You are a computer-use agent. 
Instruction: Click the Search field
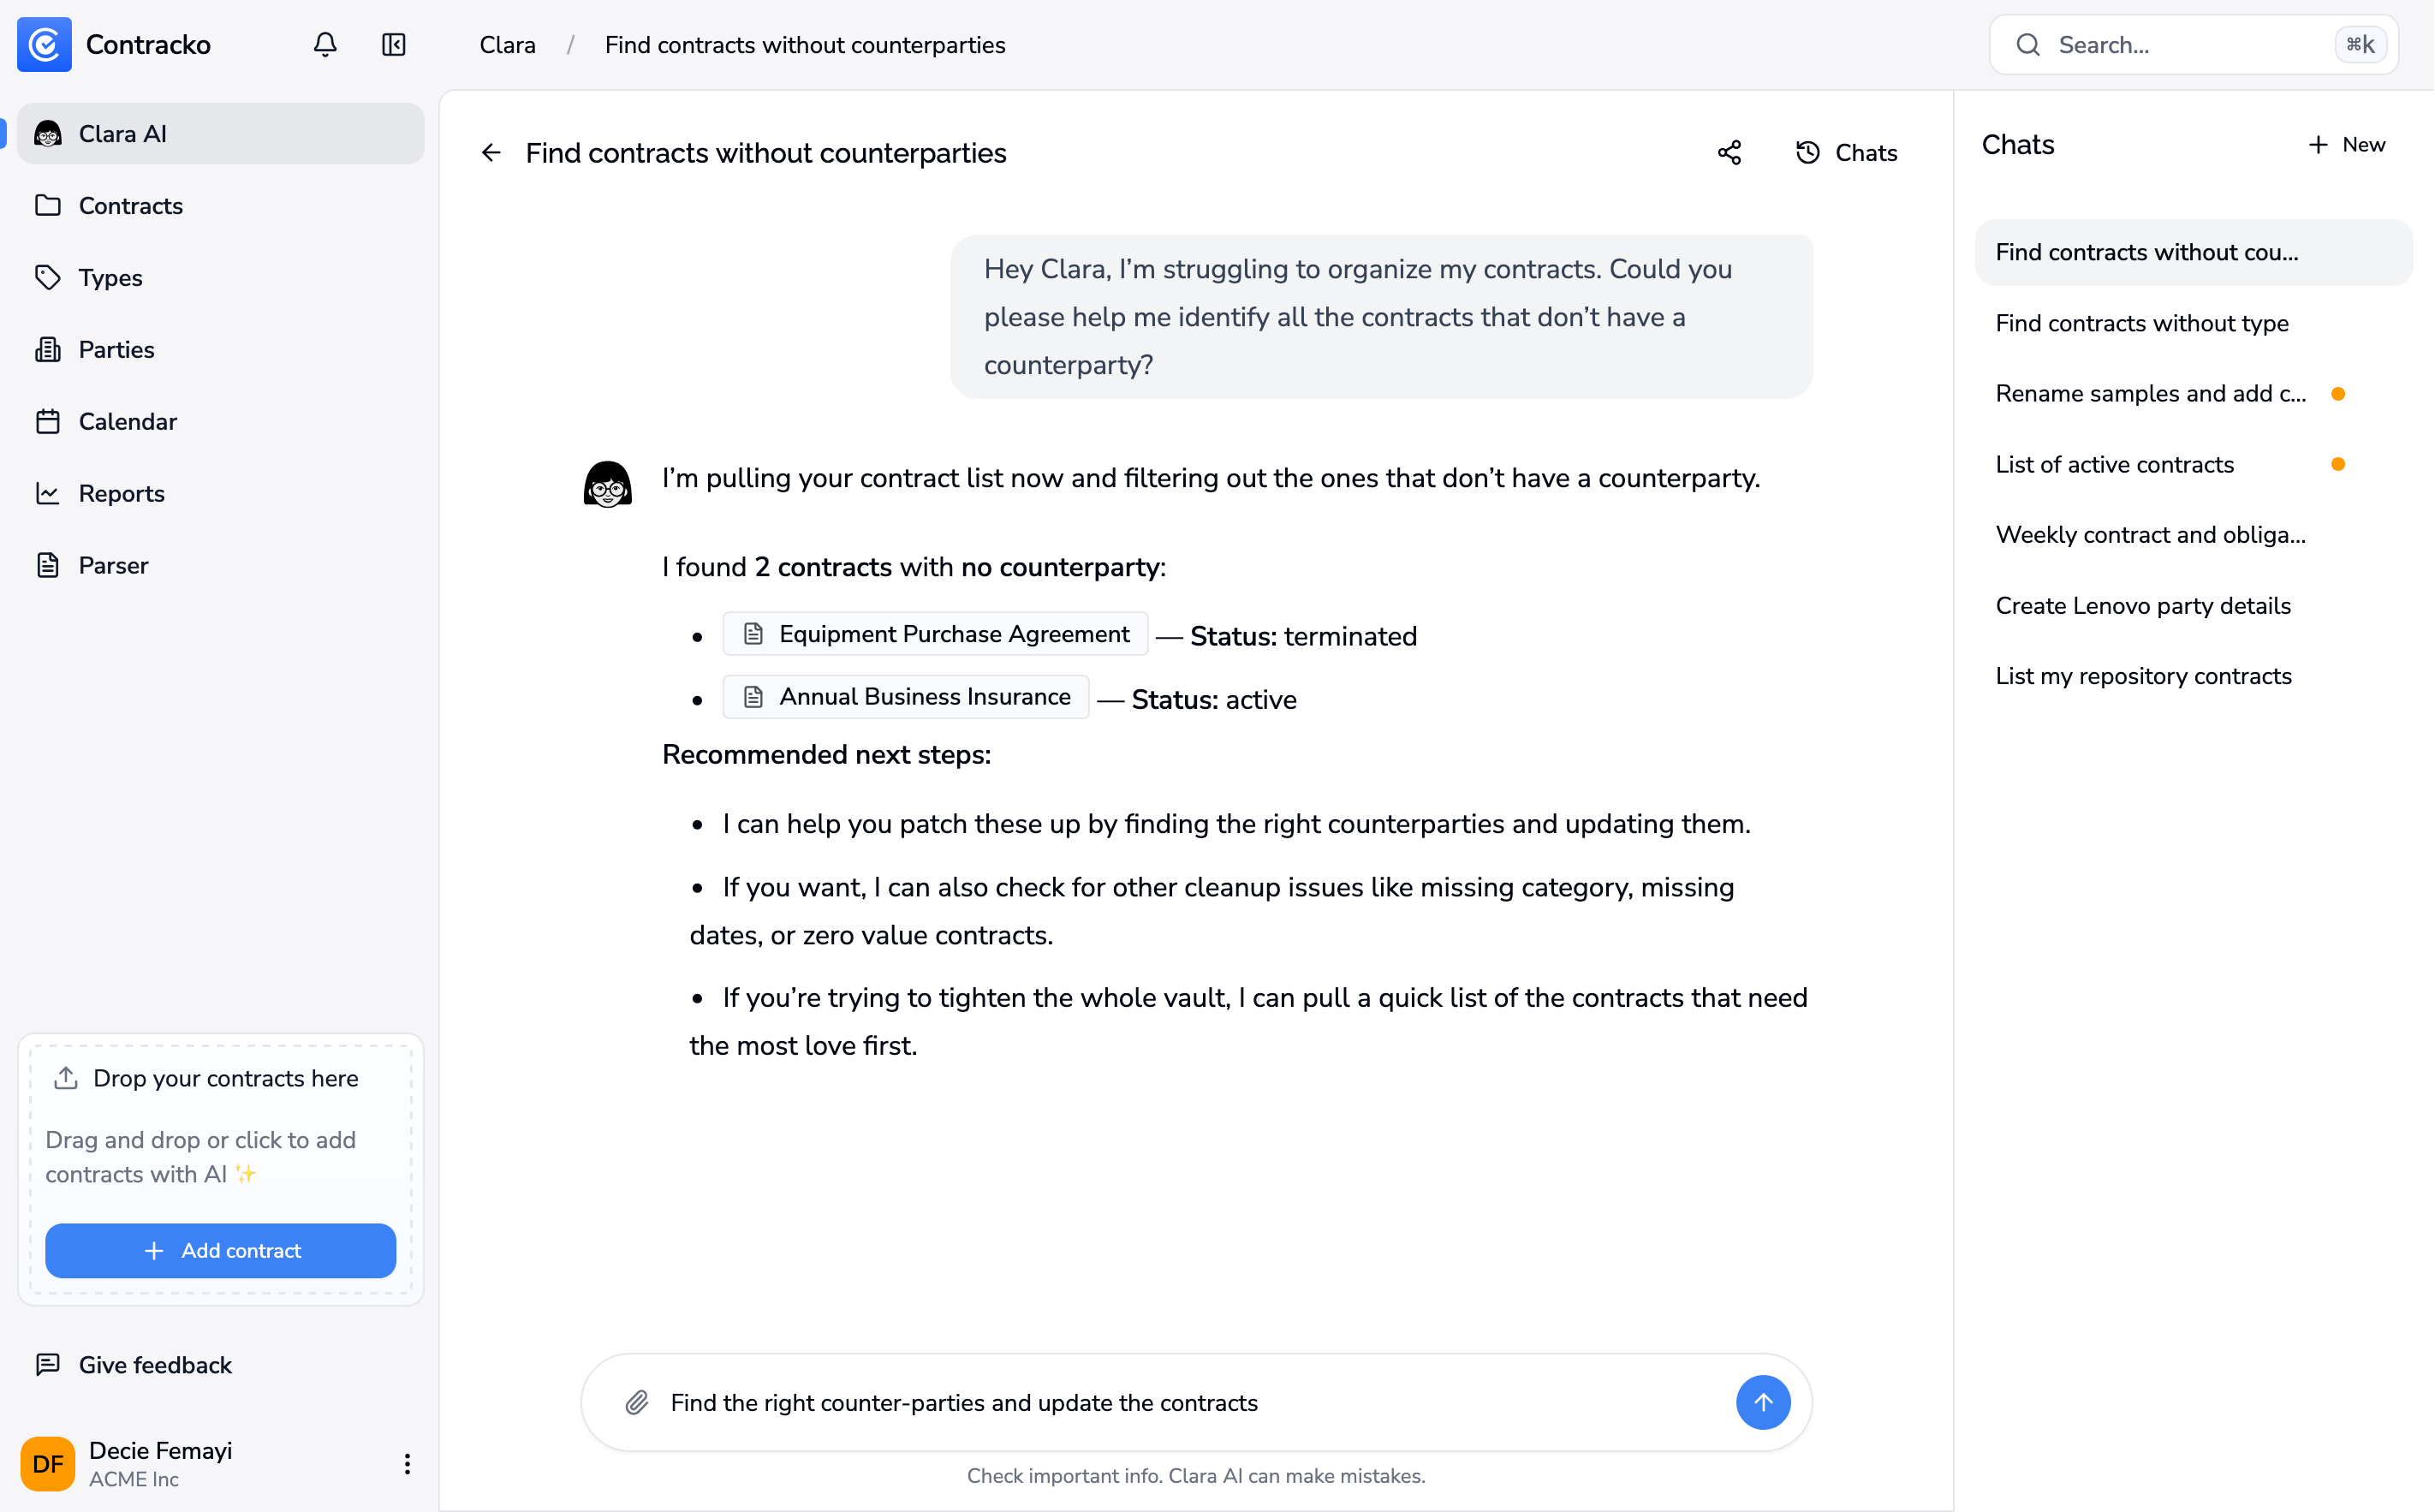click(x=2150, y=45)
